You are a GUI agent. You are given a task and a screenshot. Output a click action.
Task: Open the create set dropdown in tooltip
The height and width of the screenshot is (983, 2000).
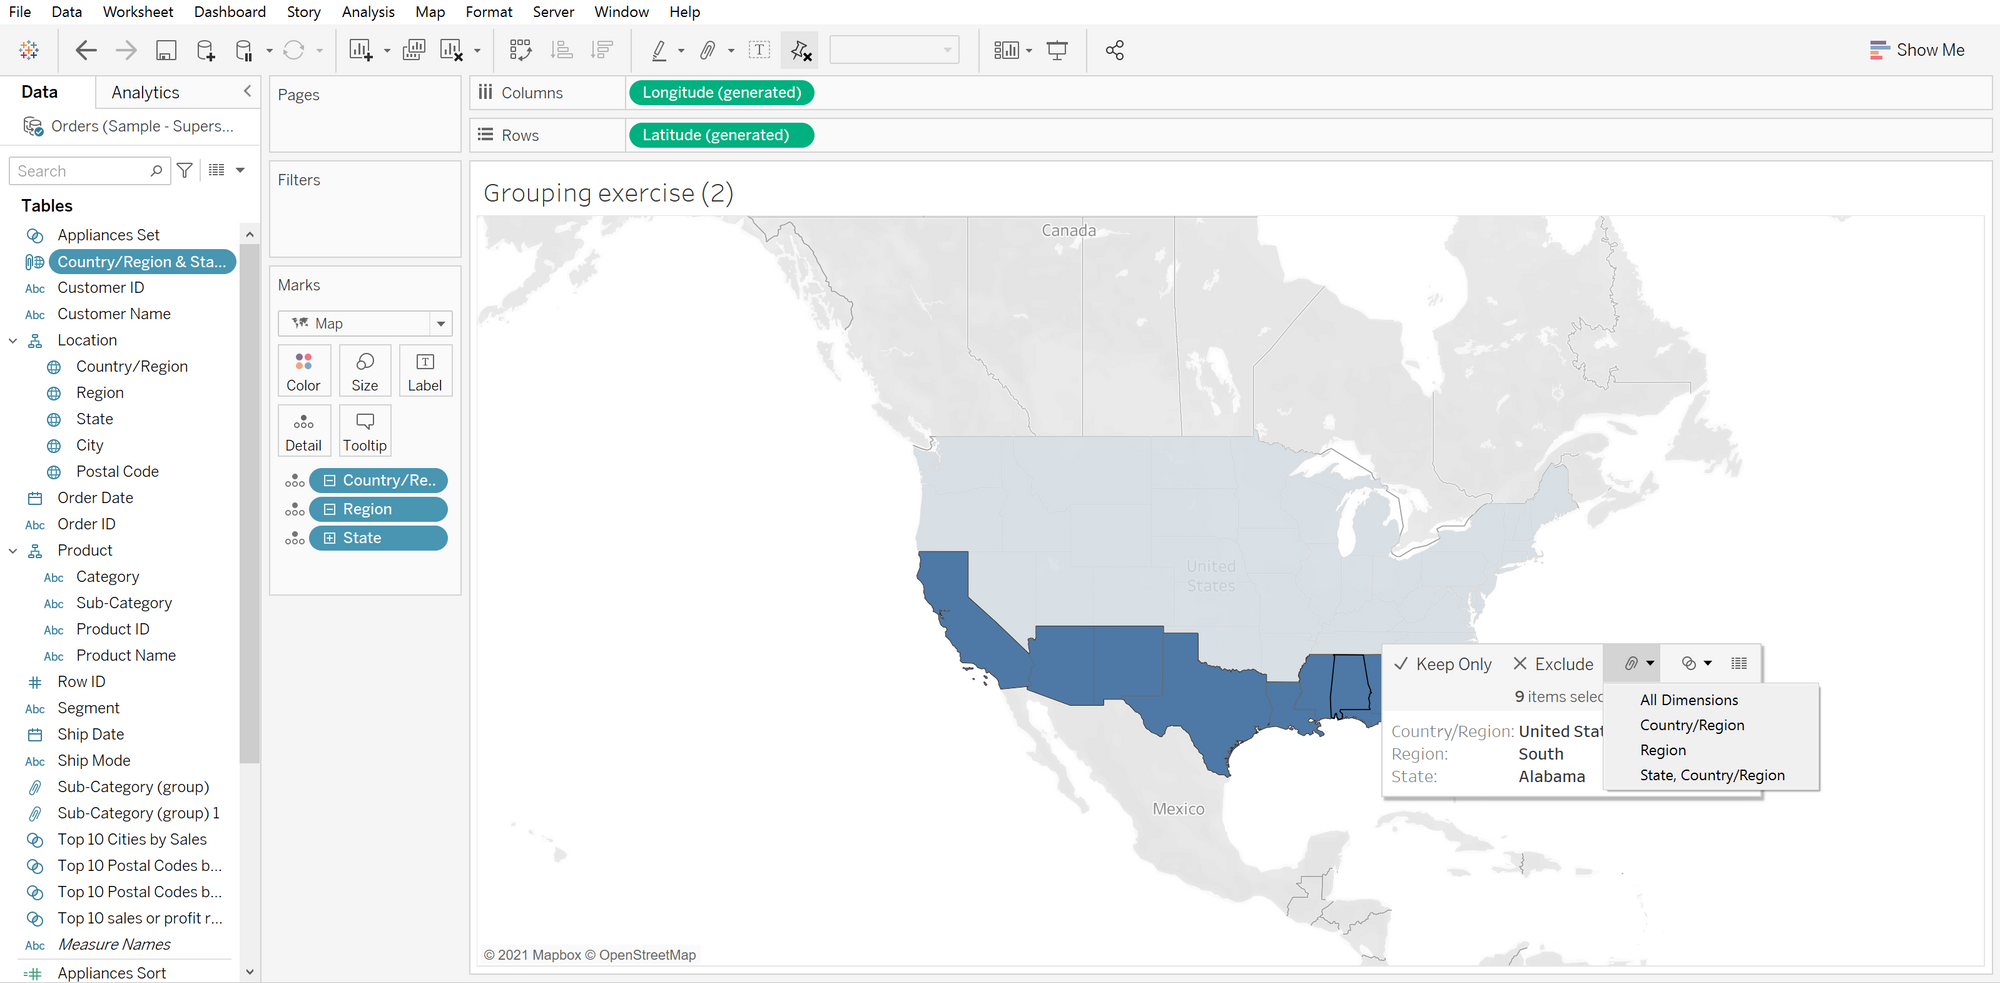pos(1696,663)
